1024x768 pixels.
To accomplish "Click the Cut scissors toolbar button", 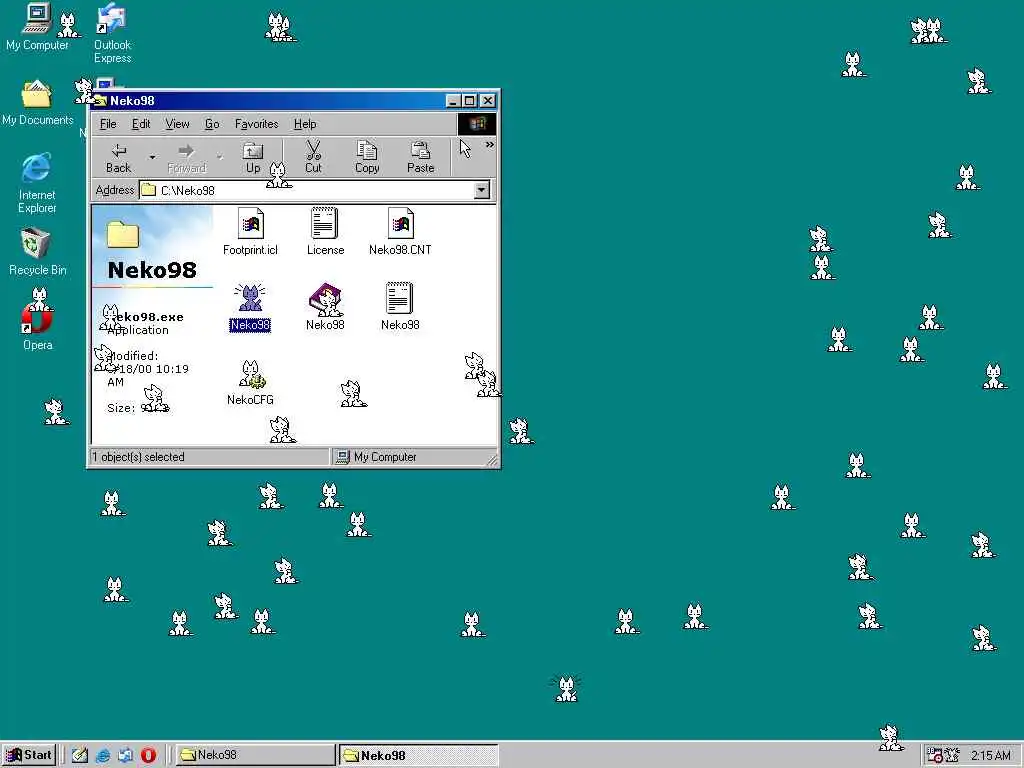I will (x=313, y=158).
